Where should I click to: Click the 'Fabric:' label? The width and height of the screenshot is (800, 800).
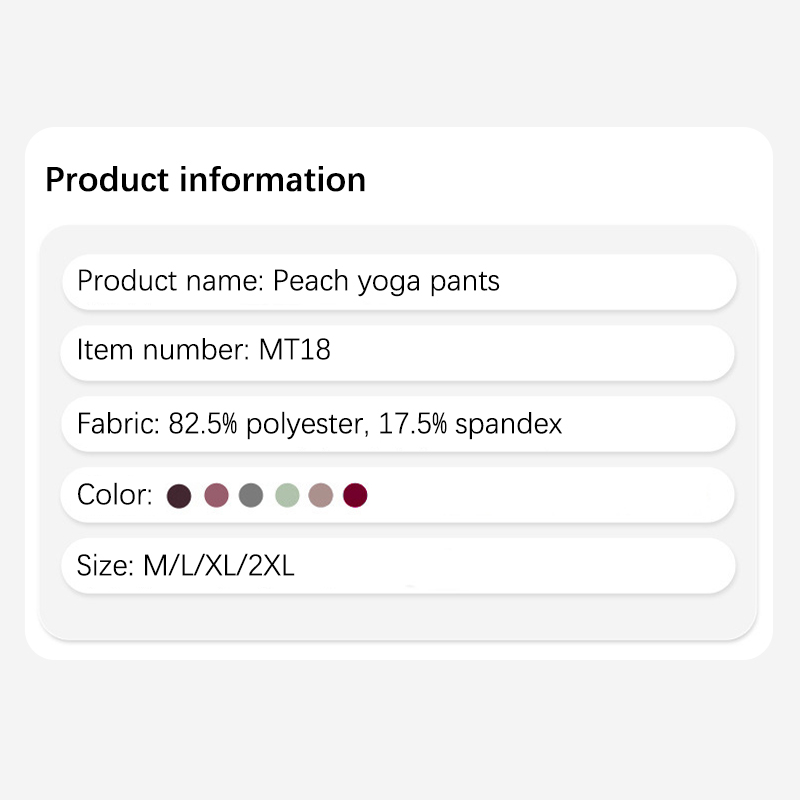(113, 424)
